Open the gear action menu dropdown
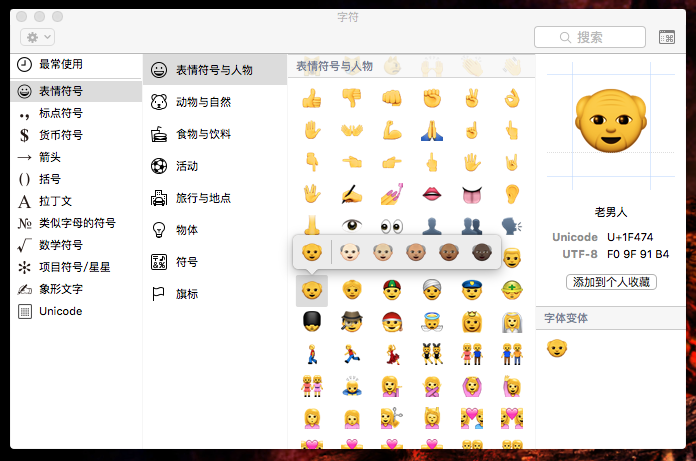 pyautogui.click(x=38, y=37)
